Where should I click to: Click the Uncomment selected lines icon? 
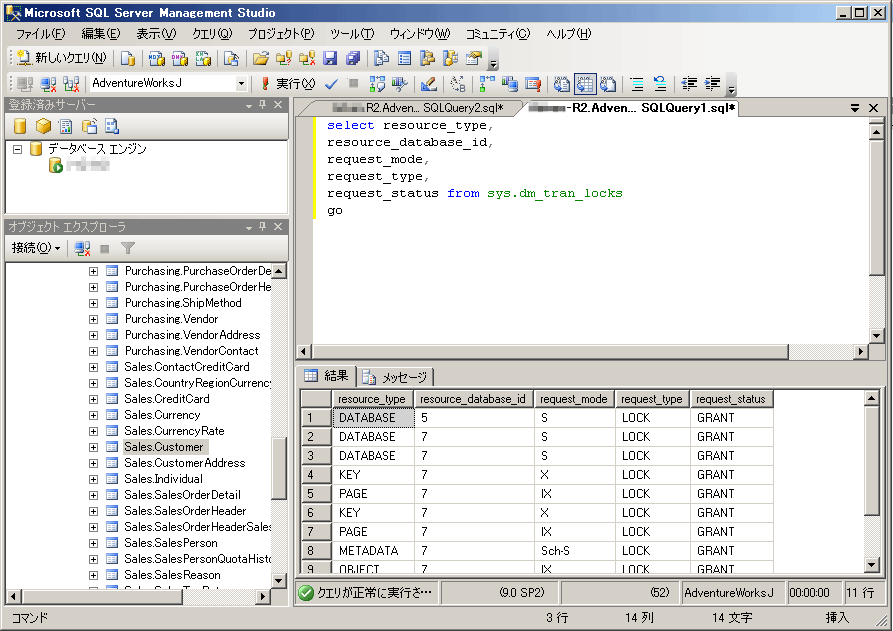[660, 84]
